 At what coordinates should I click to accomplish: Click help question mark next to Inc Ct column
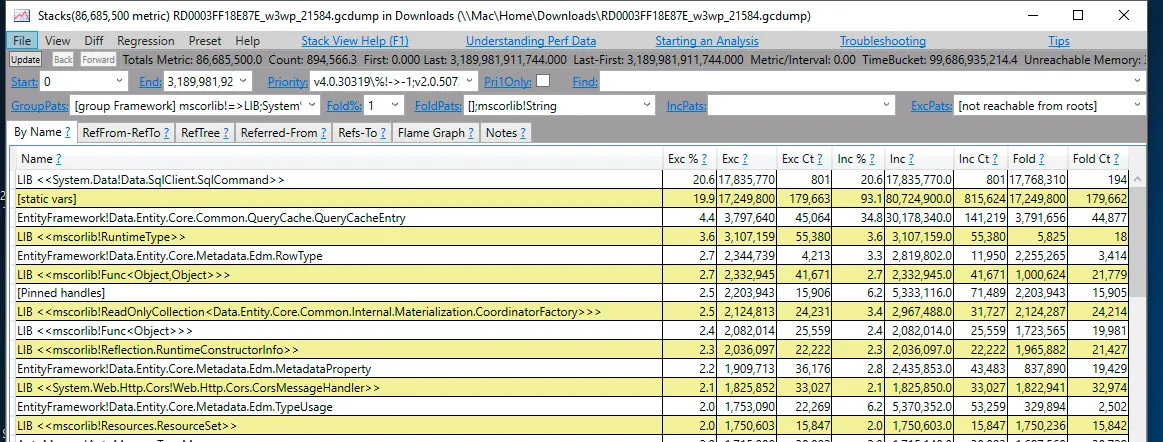[x=996, y=159]
